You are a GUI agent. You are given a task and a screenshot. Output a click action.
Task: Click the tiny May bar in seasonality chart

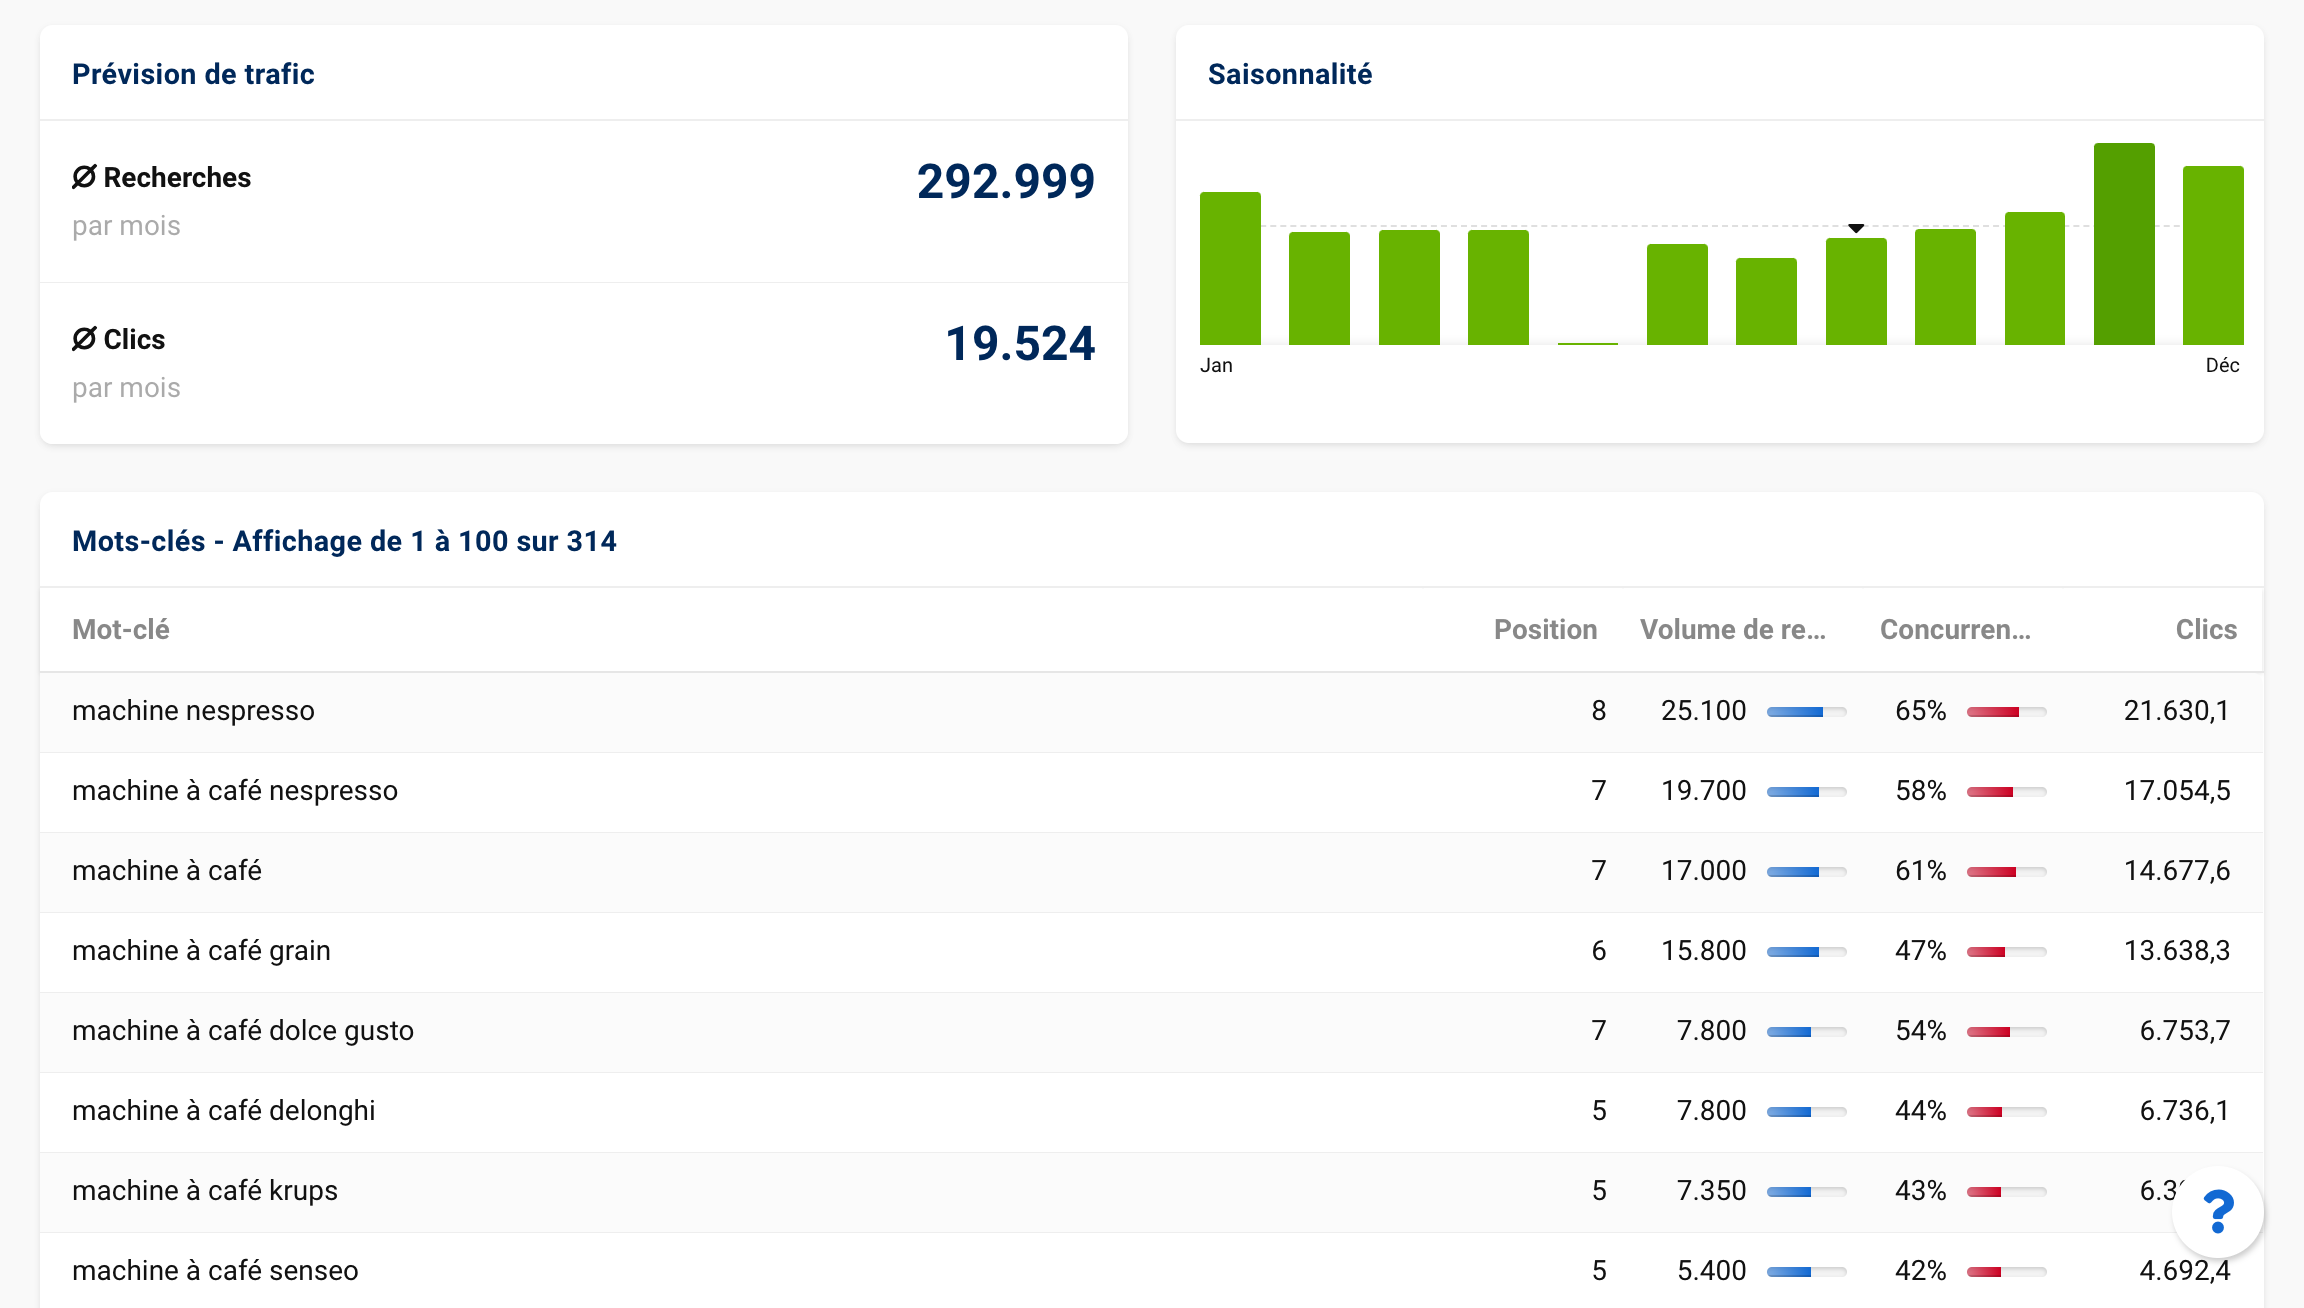1588,343
